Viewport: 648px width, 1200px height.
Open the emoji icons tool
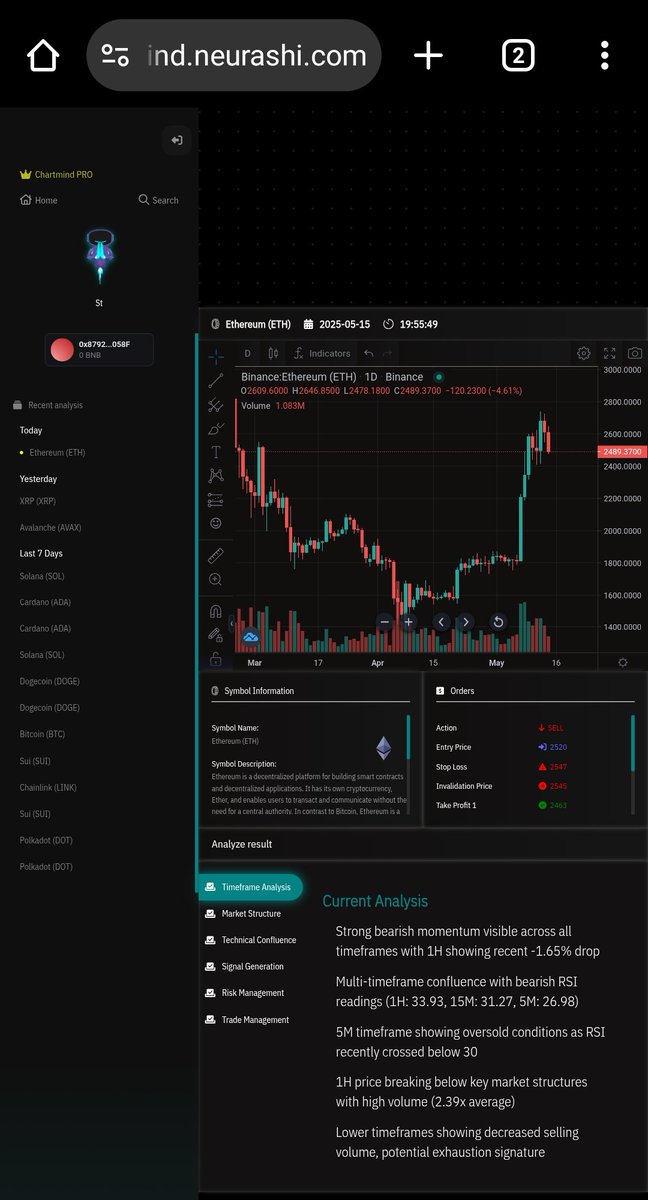tap(215, 523)
